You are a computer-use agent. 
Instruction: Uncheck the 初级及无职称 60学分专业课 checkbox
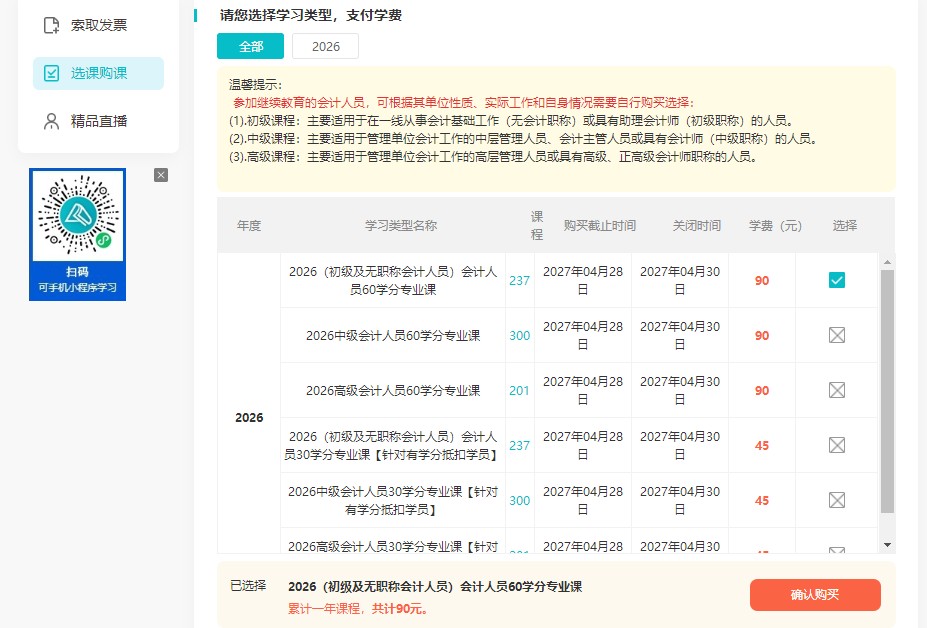837,280
